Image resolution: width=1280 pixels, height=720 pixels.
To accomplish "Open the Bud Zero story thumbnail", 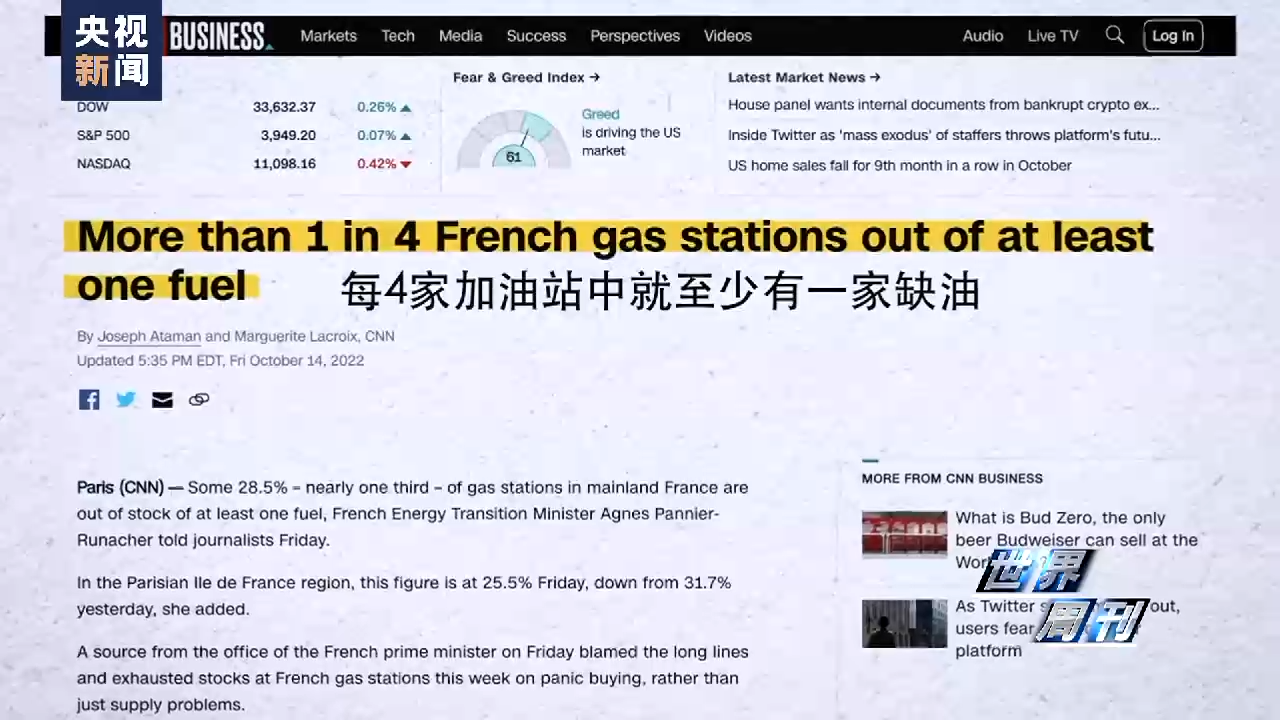I will 904,534.
